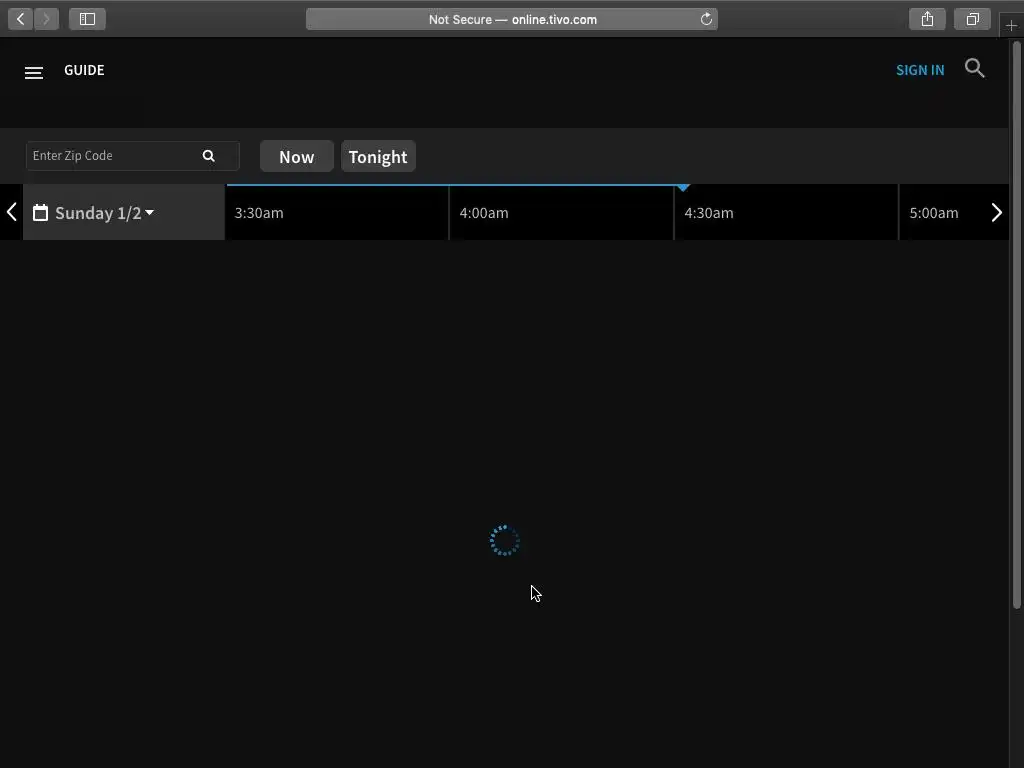Go forward with Safari's forward arrow
1024x768 pixels.
click(x=46, y=19)
